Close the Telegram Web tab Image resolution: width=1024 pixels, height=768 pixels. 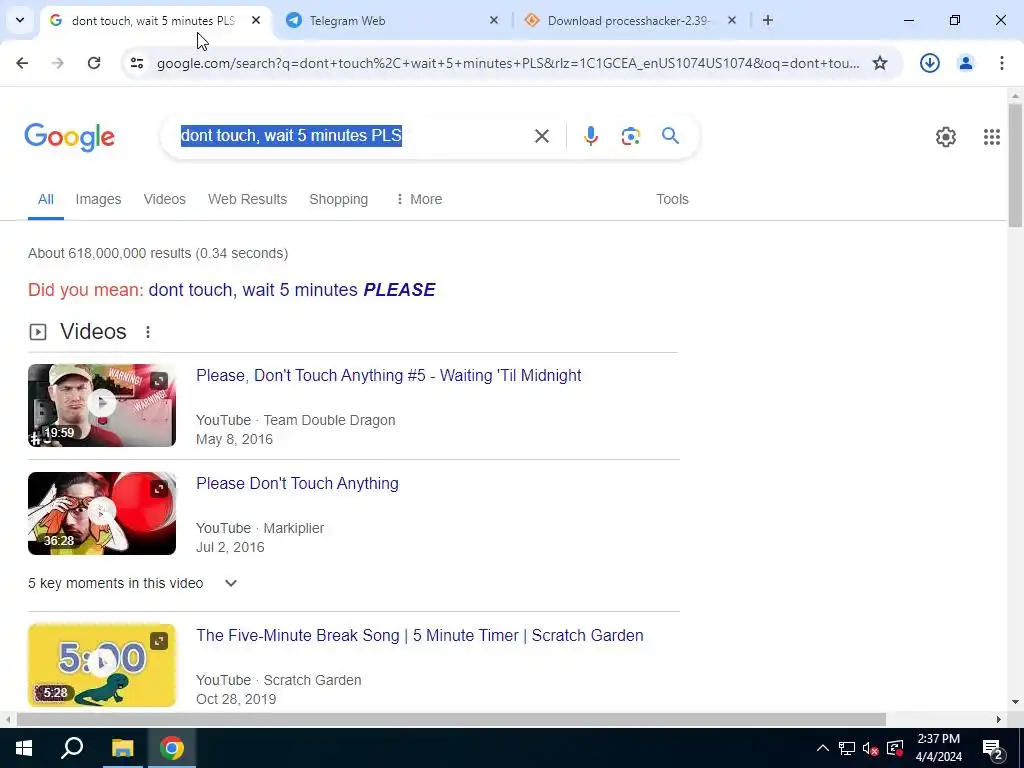494,20
